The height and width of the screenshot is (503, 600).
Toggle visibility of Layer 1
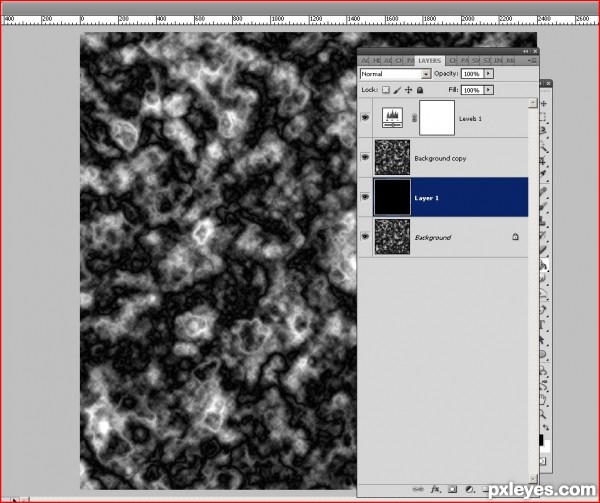click(365, 197)
